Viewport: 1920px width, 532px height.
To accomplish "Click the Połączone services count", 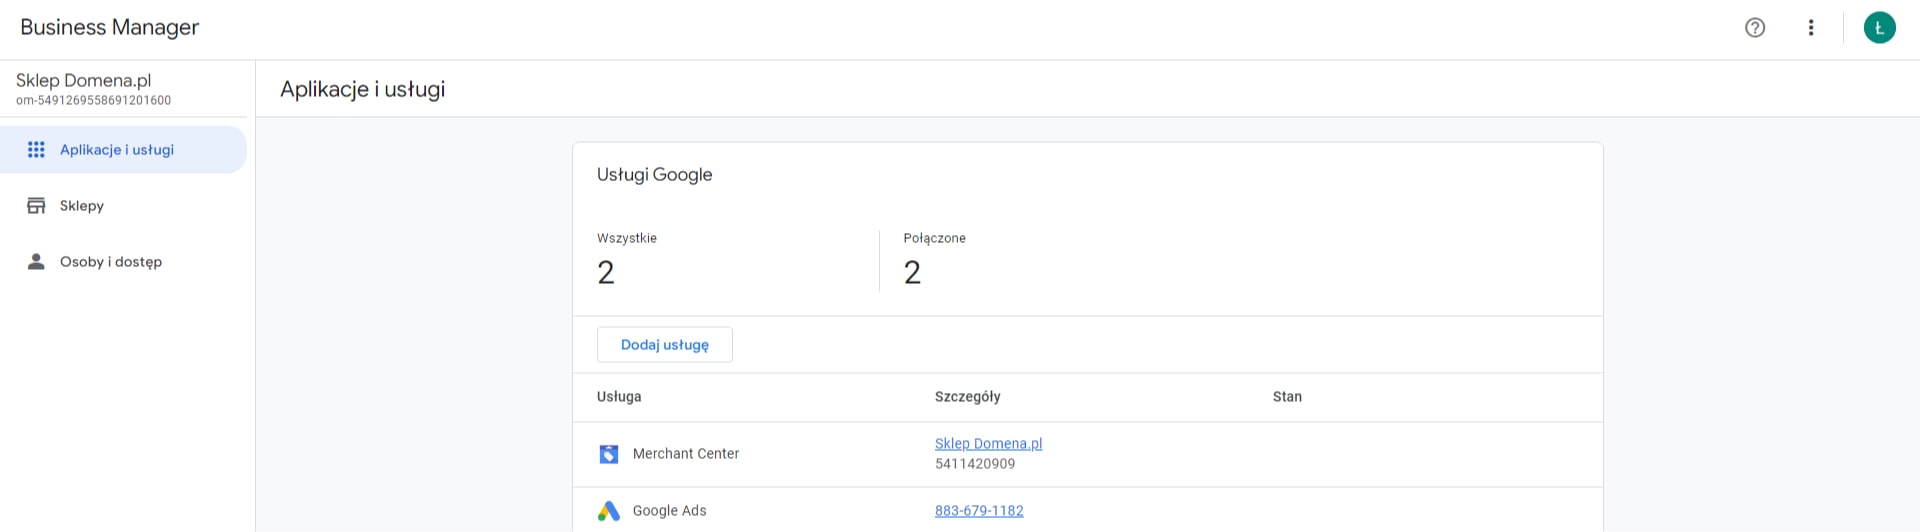I will pyautogui.click(x=912, y=272).
